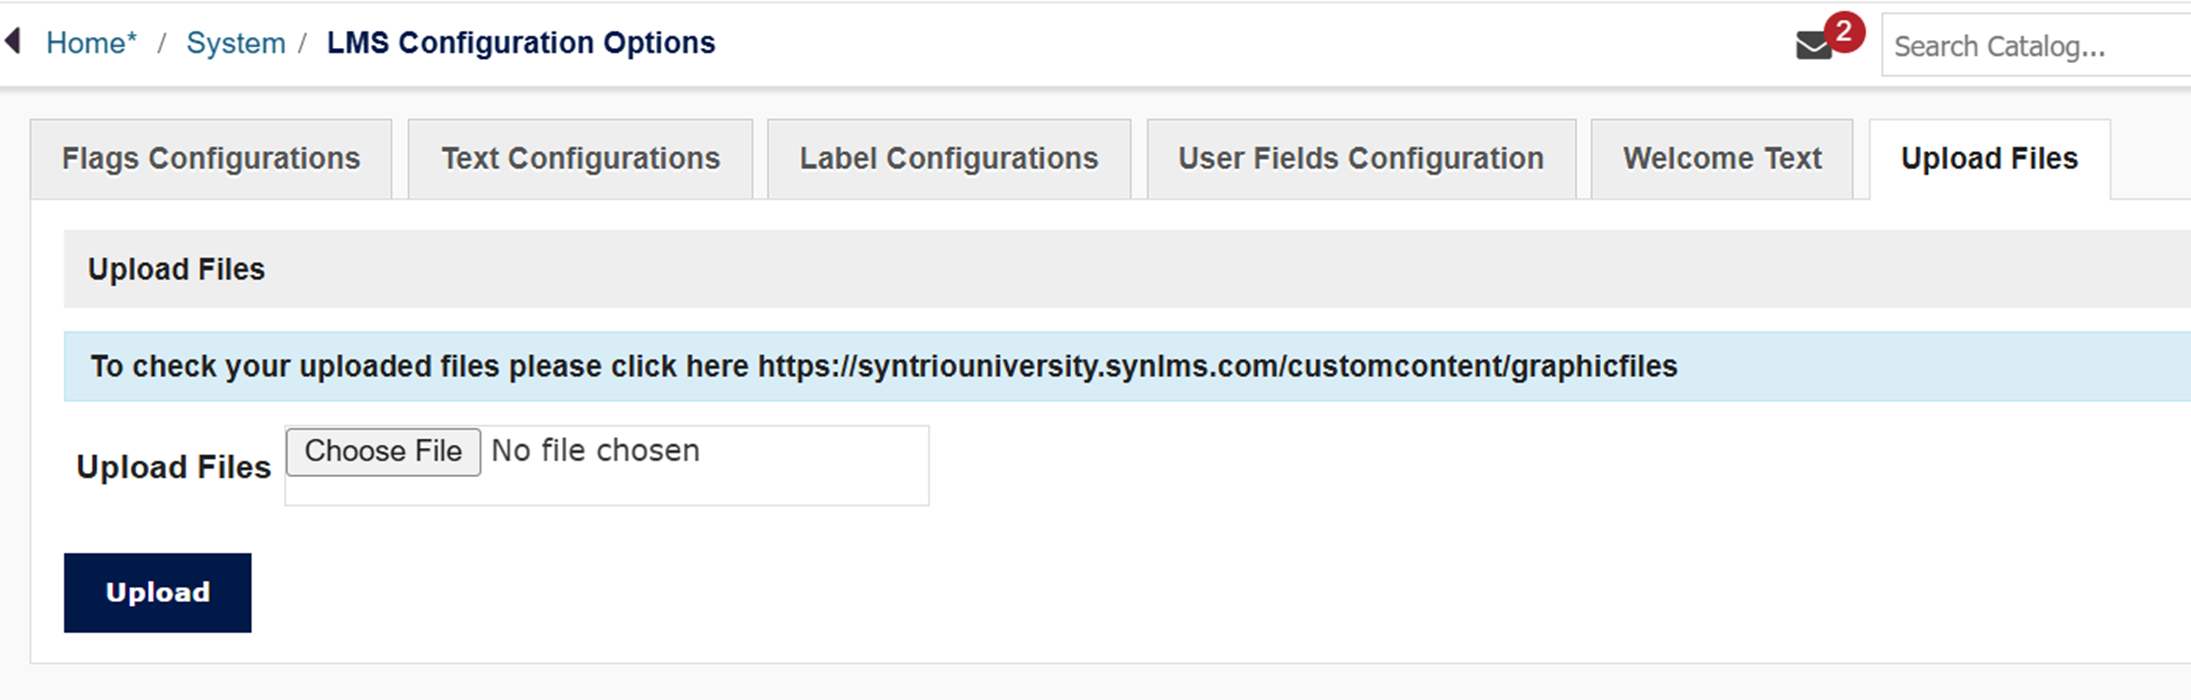Go to the Home* breadcrumb link
The height and width of the screenshot is (700, 2191).
(91, 43)
